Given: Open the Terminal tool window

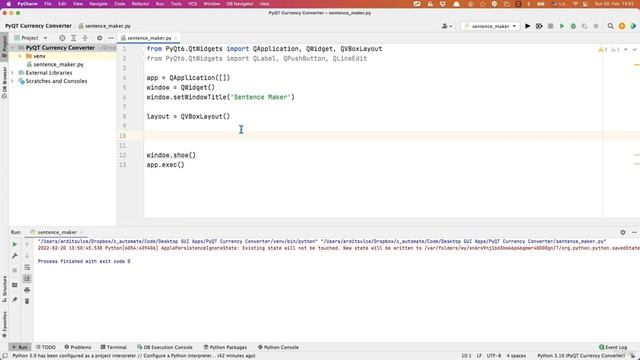Looking at the screenshot, I should (x=113, y=347).
